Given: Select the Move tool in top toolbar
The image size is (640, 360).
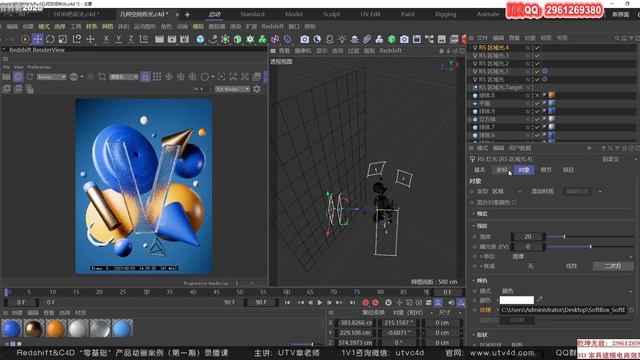Looking at the screenshot, I should 38,39.
